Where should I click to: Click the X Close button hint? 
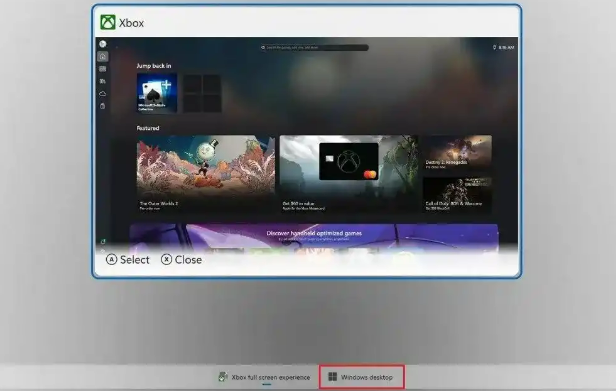pyautogui.click(x=181, y=260)
